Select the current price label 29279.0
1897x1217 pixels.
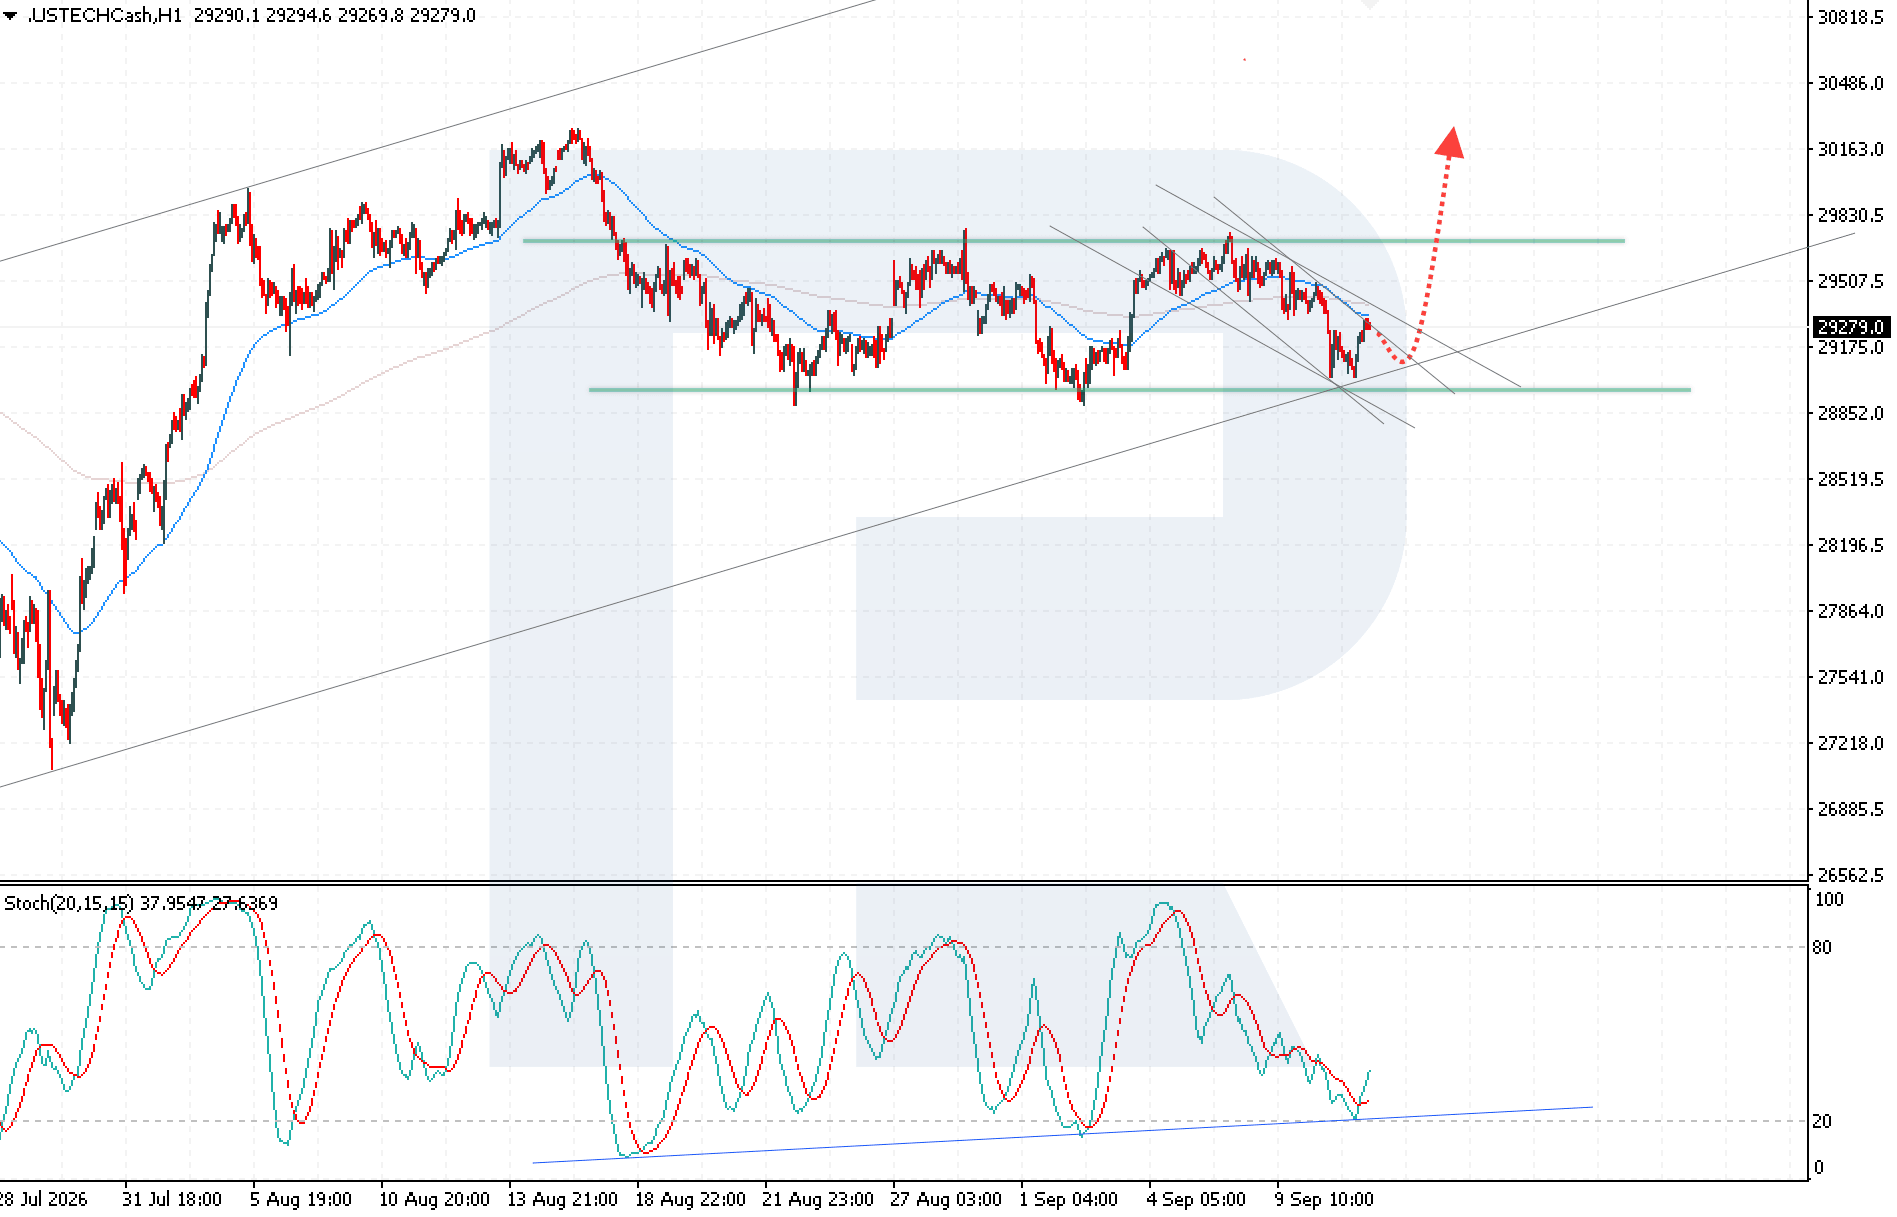1851,327
